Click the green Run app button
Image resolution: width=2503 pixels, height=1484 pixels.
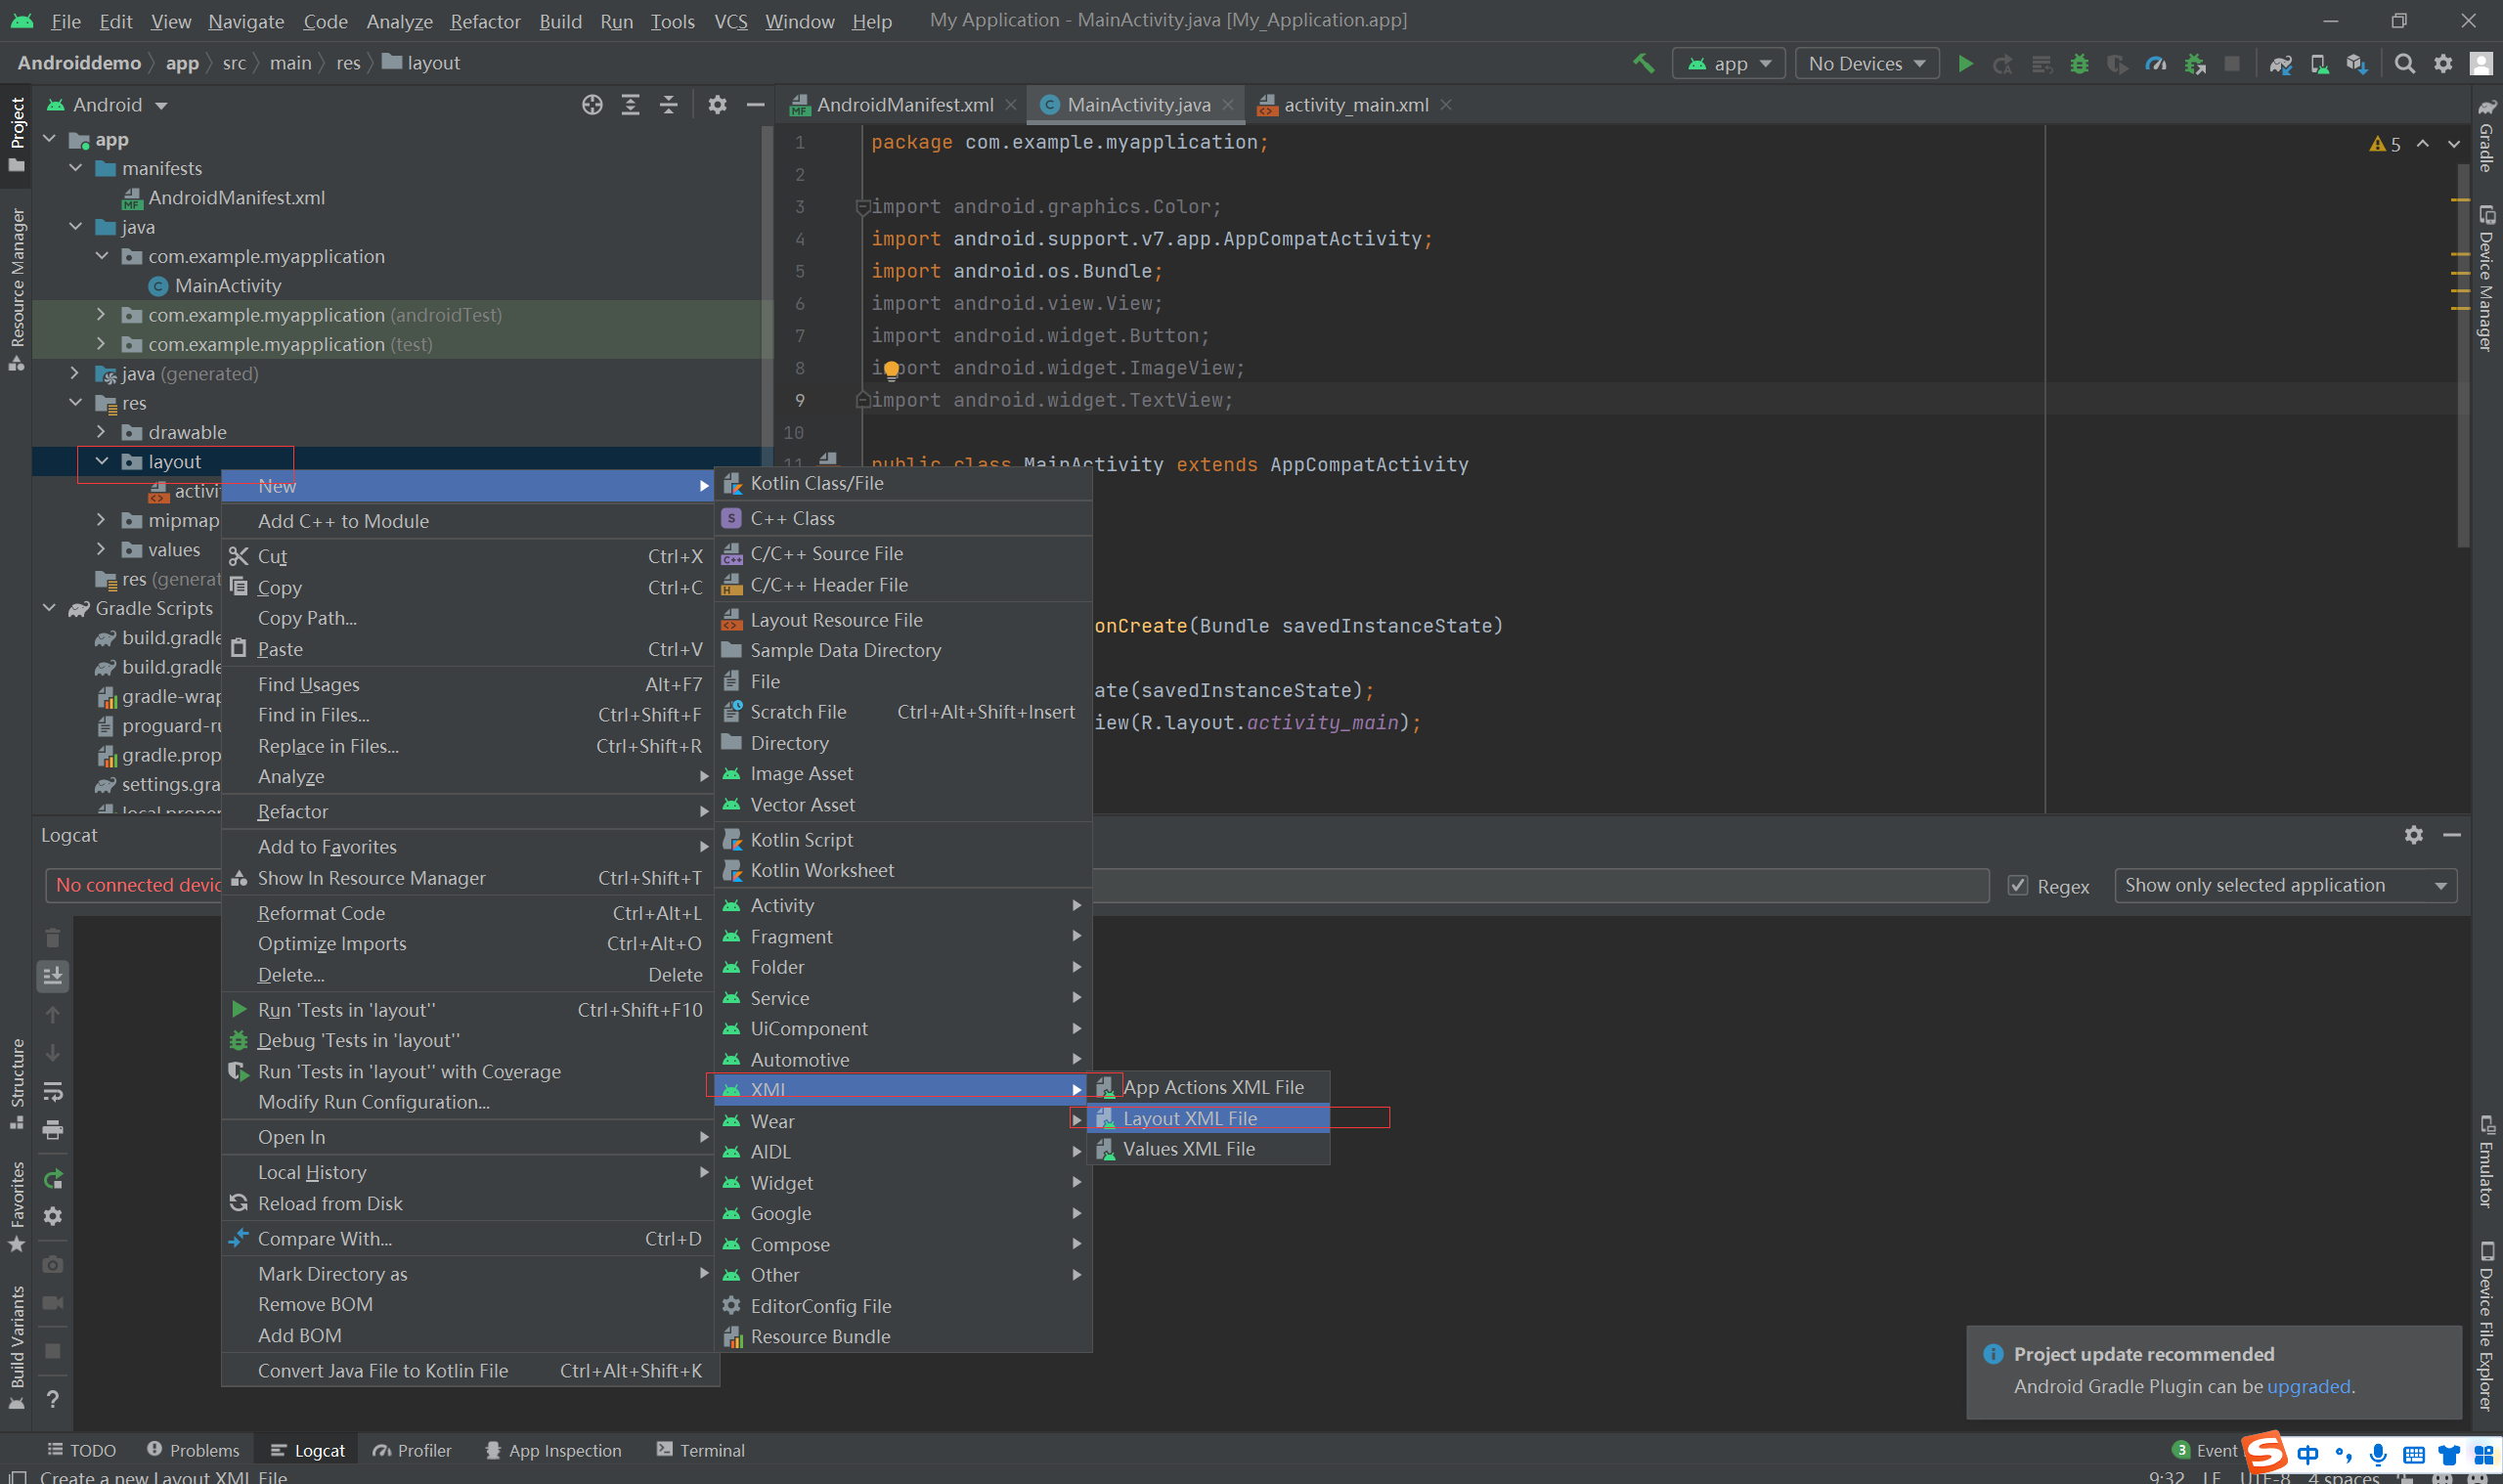coord(1964,64)
